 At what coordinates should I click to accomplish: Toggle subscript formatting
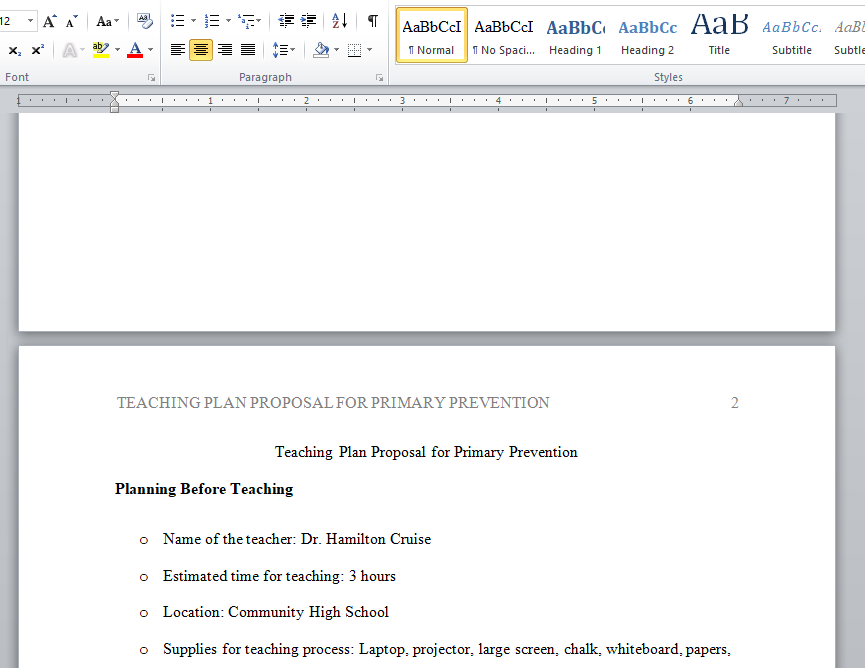(x=15, y=50)
